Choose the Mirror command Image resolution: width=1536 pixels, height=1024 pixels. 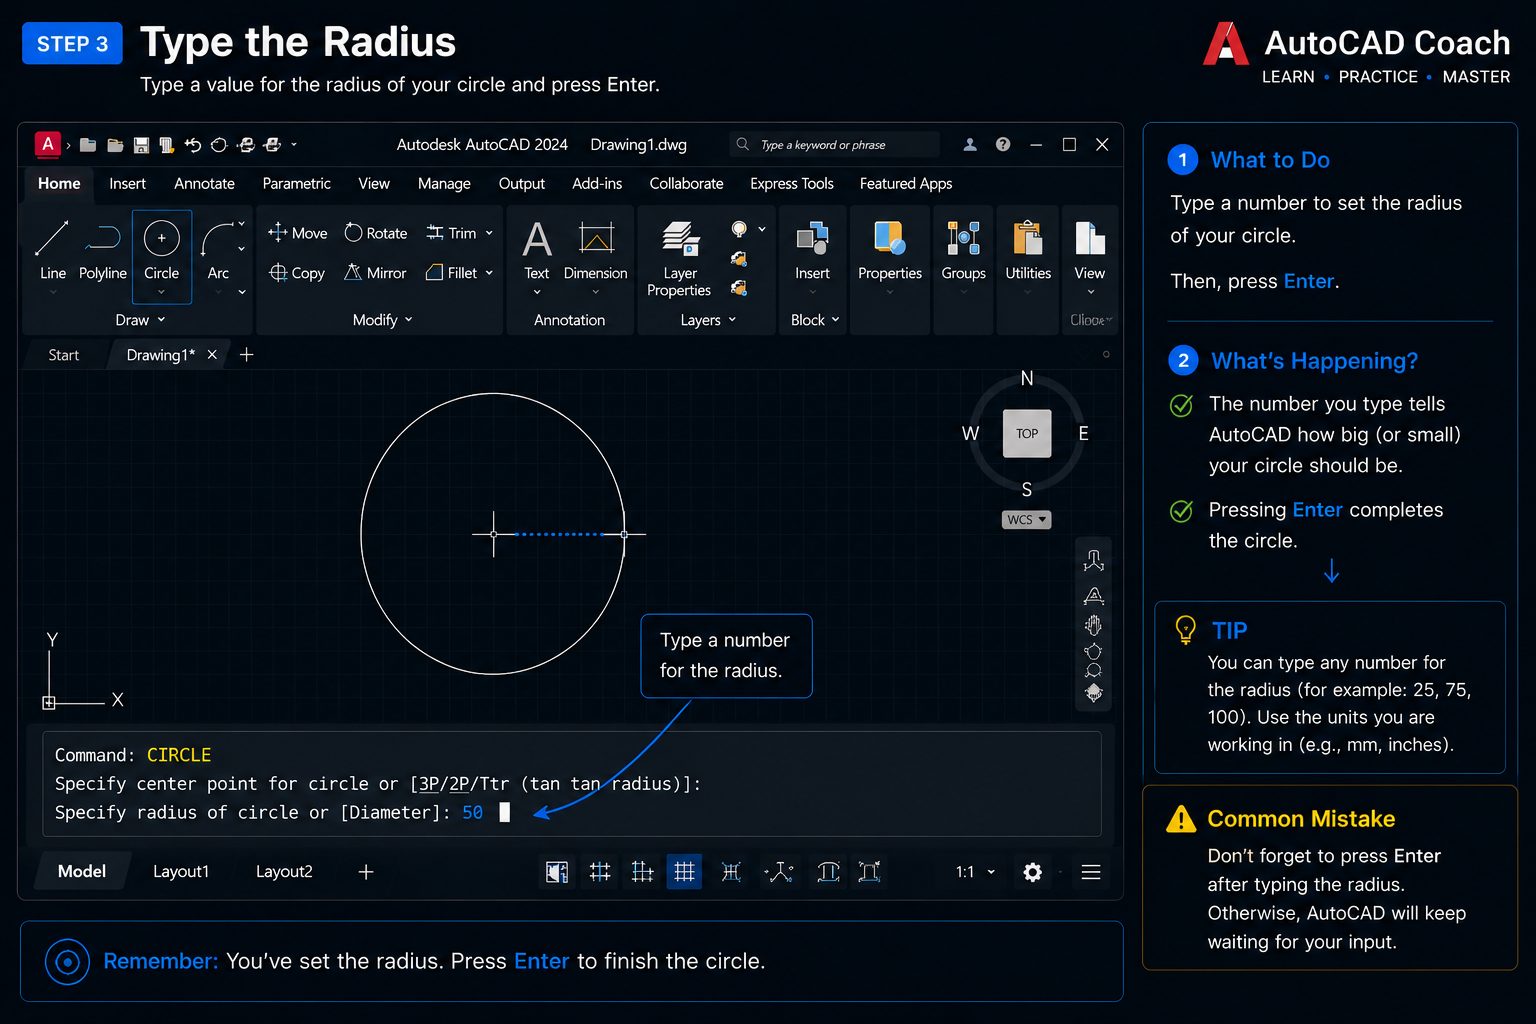pos(375,273)
